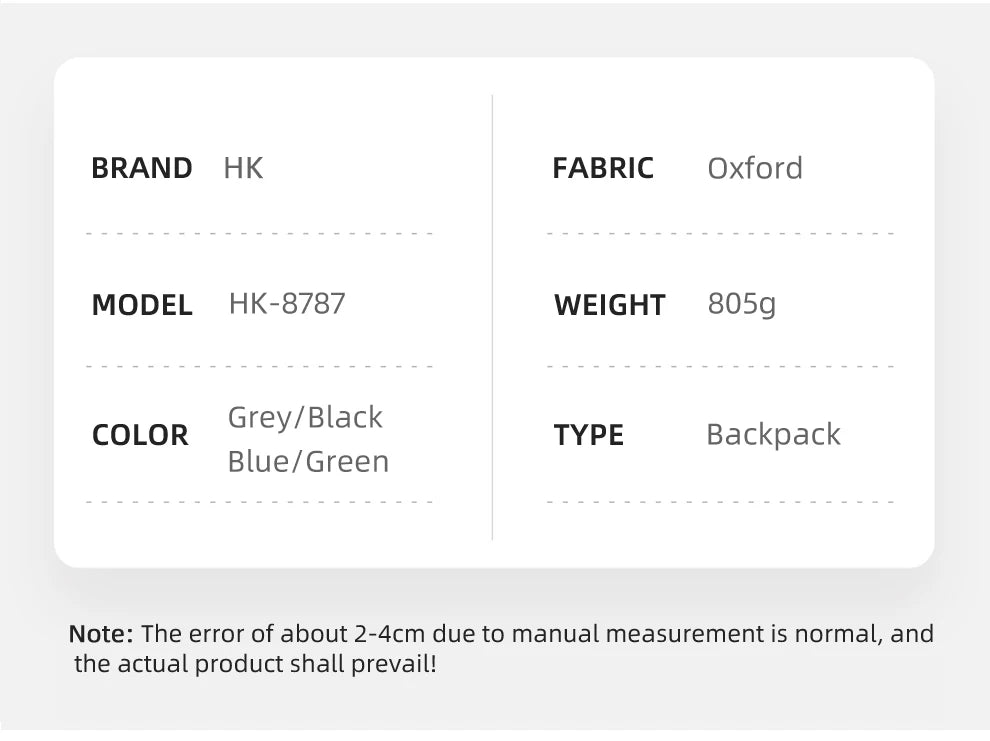Viewport: 990px width, 741px height.
Task: Click the 'actual product shall prevail!' line
Action: (255, 664)
